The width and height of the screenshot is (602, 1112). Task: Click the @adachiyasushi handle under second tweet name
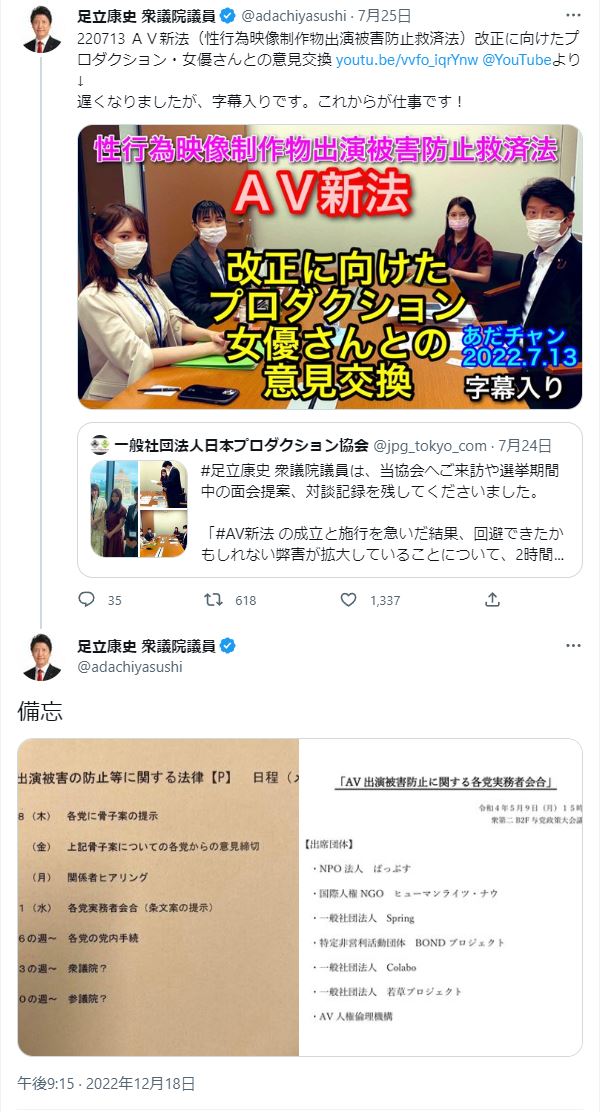(130, 667)
